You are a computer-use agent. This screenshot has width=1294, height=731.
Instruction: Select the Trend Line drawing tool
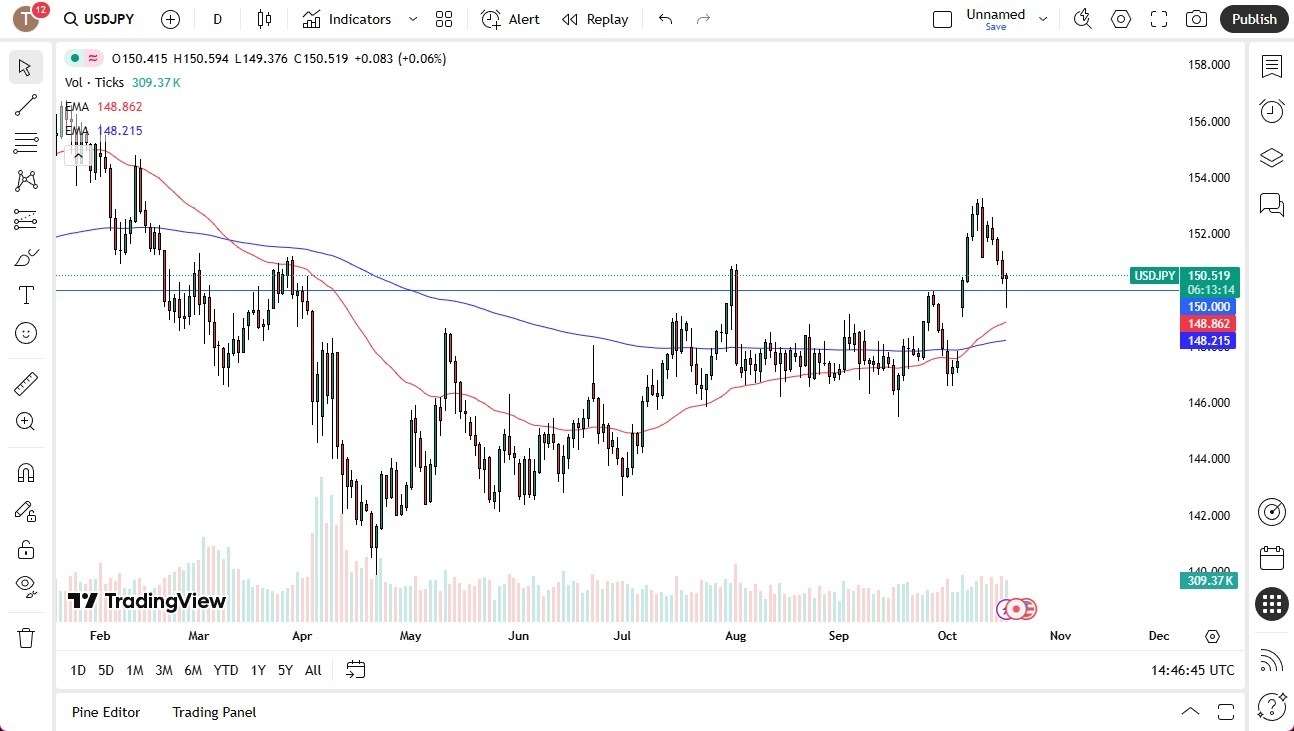pos(26,105)
